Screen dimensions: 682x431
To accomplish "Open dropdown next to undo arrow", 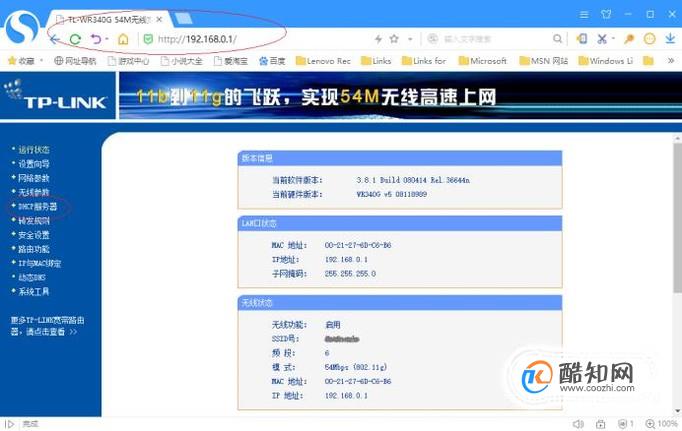I will (x=107, y=39).
